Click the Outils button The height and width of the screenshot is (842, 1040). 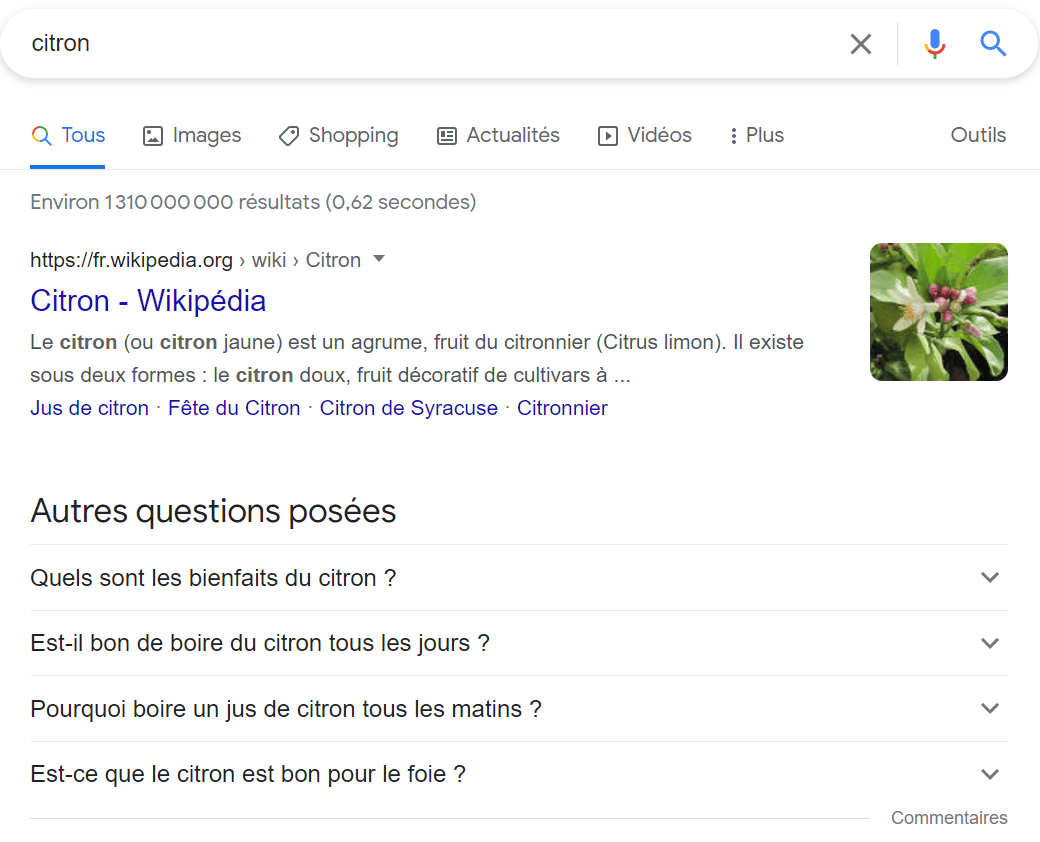[978, 135]
